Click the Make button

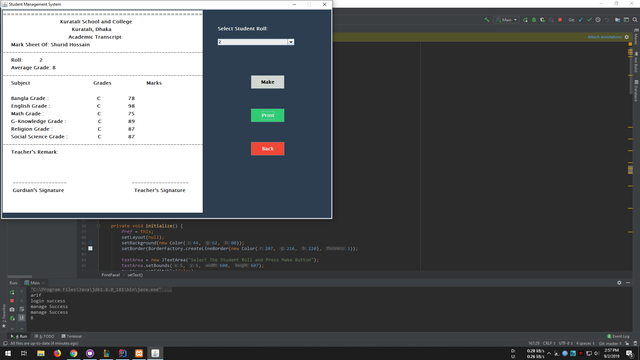267,82
